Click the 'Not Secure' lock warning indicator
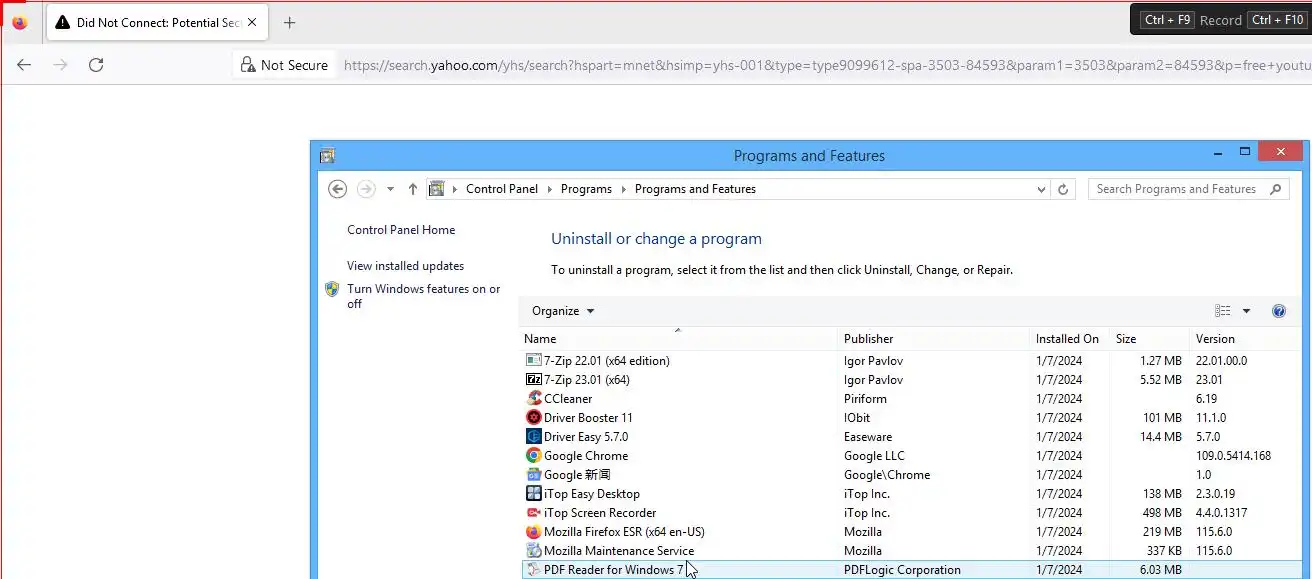1312x579 pixels. (284, 65)
